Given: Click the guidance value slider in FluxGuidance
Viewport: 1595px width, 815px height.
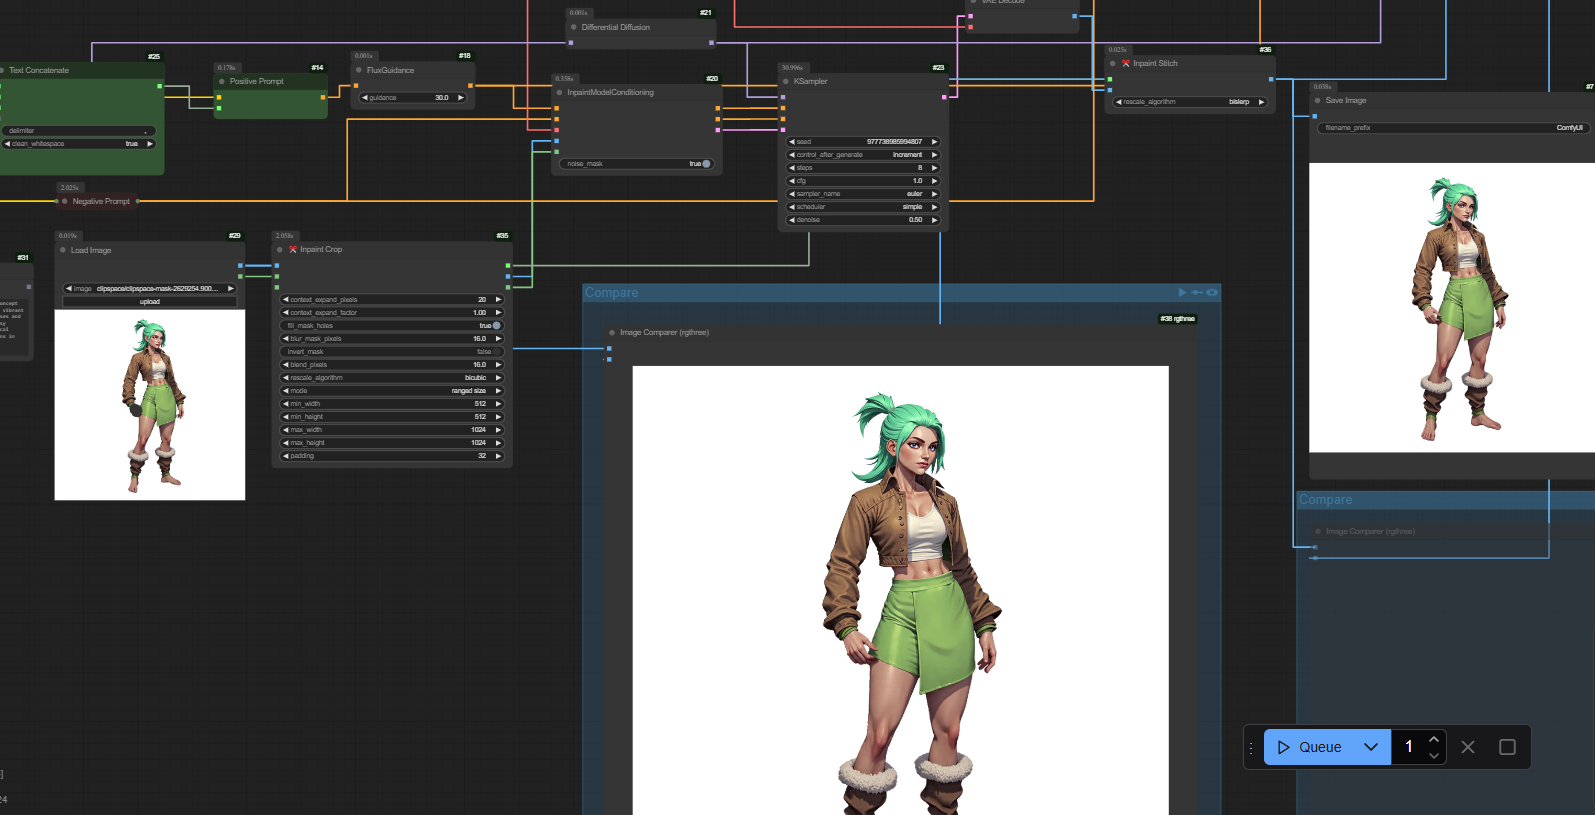Looking at the screenshot, I should point(414,98).
